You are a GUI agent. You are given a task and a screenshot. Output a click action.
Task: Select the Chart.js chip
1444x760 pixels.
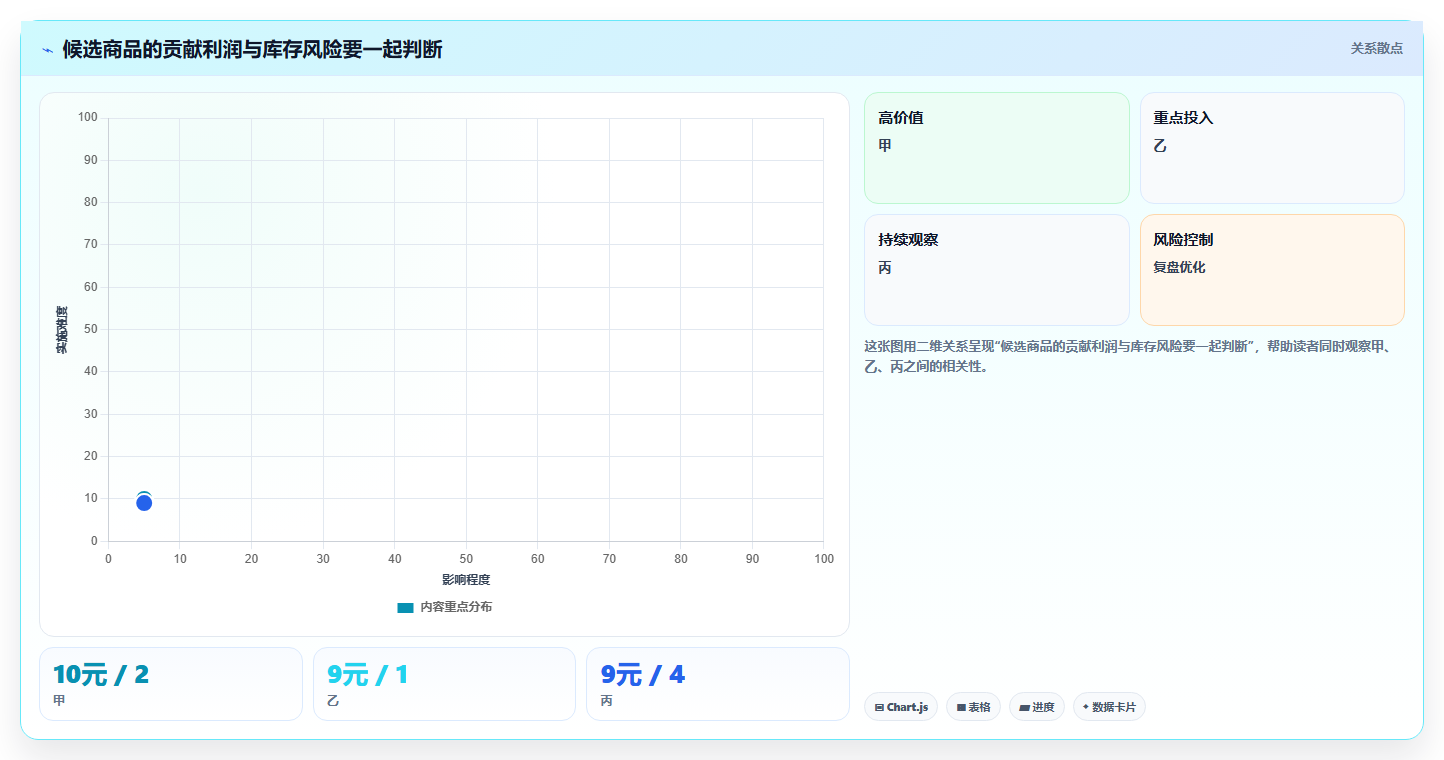(x=901, y=707)
